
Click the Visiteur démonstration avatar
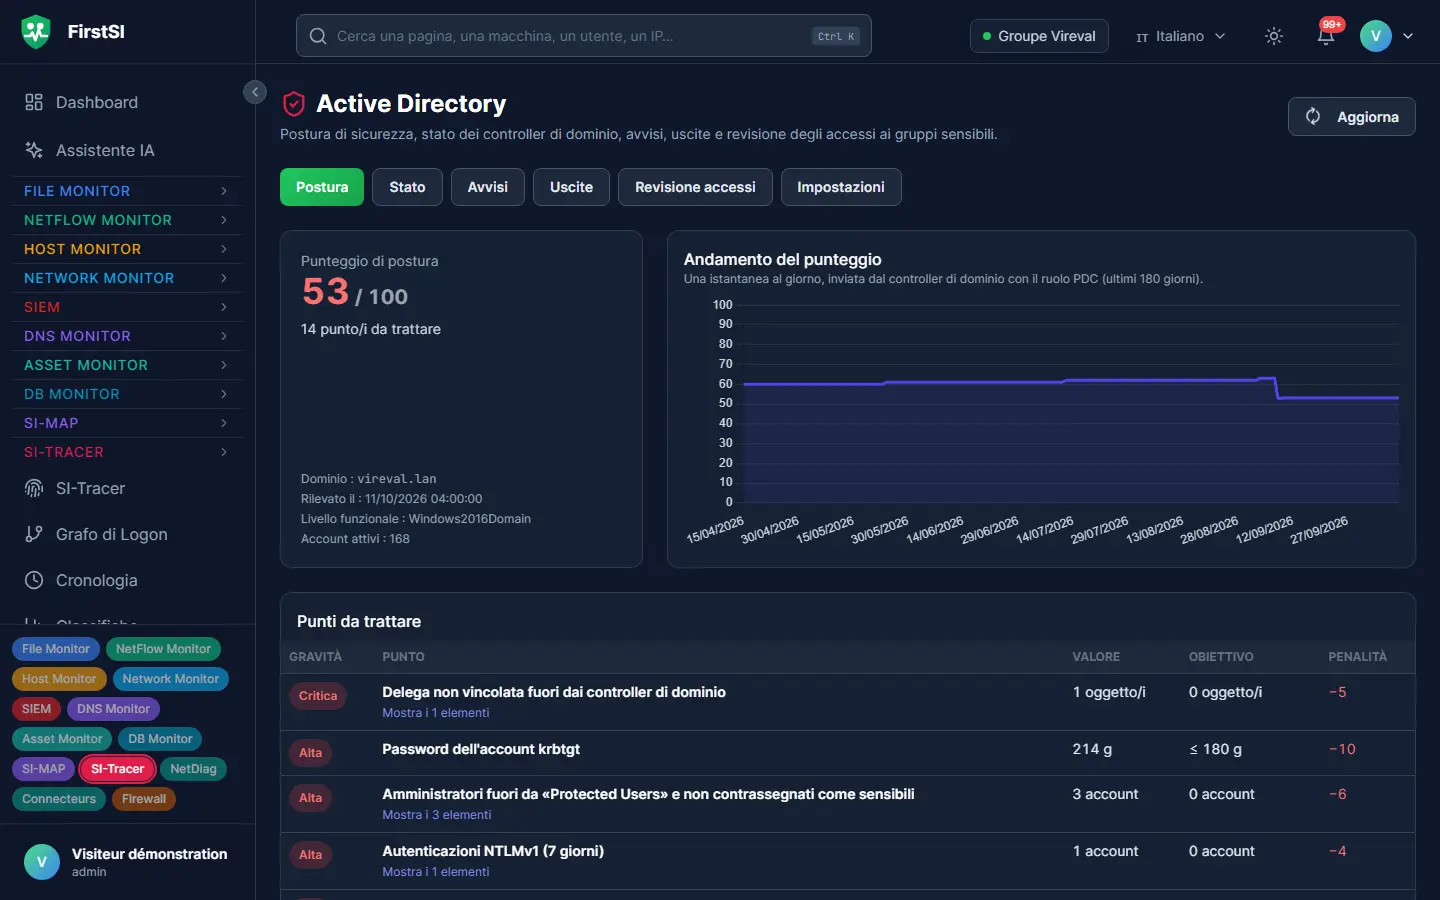[x=42, y=862]
